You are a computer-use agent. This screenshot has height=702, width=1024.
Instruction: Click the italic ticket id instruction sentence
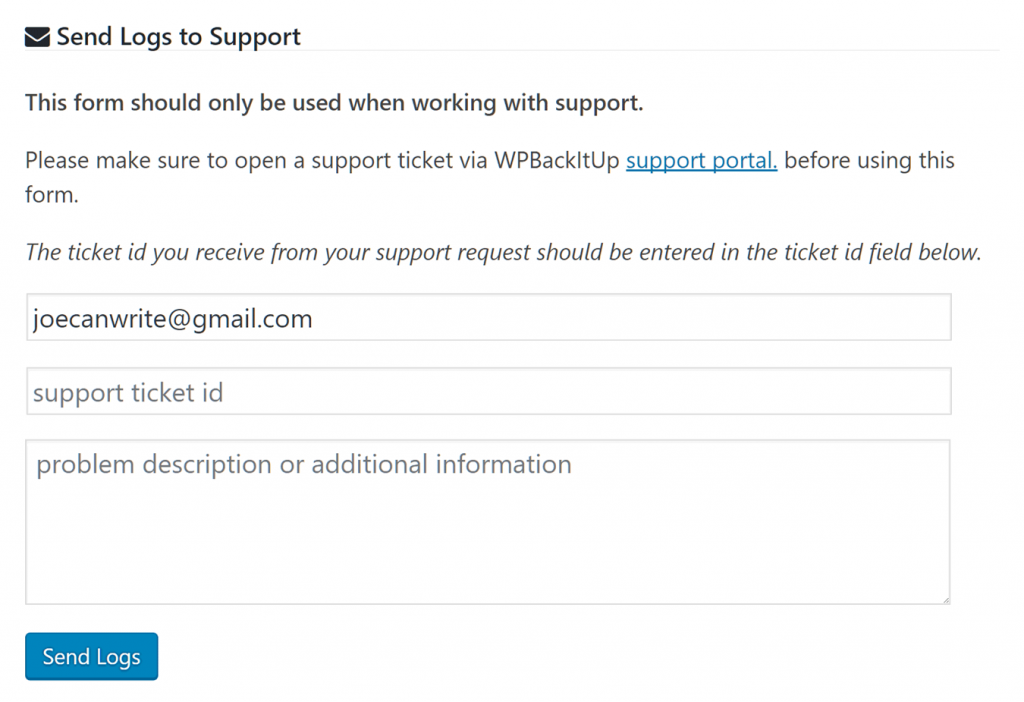(503, 252)
